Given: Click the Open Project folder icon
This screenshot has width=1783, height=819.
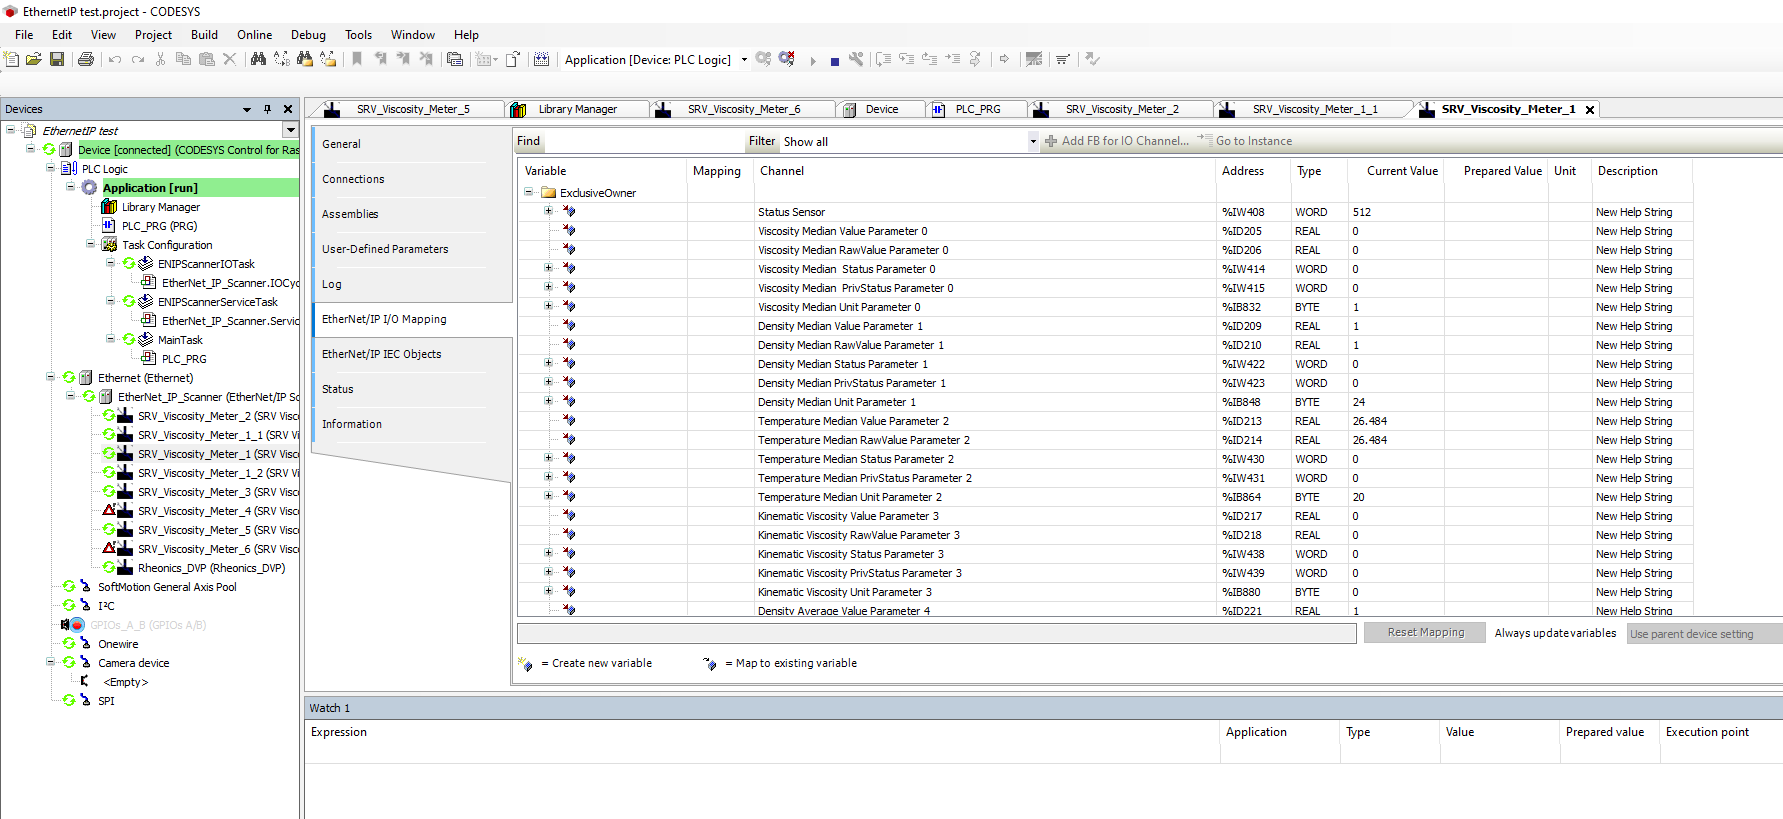Looking at the screenshot, I should coord(33,59).
